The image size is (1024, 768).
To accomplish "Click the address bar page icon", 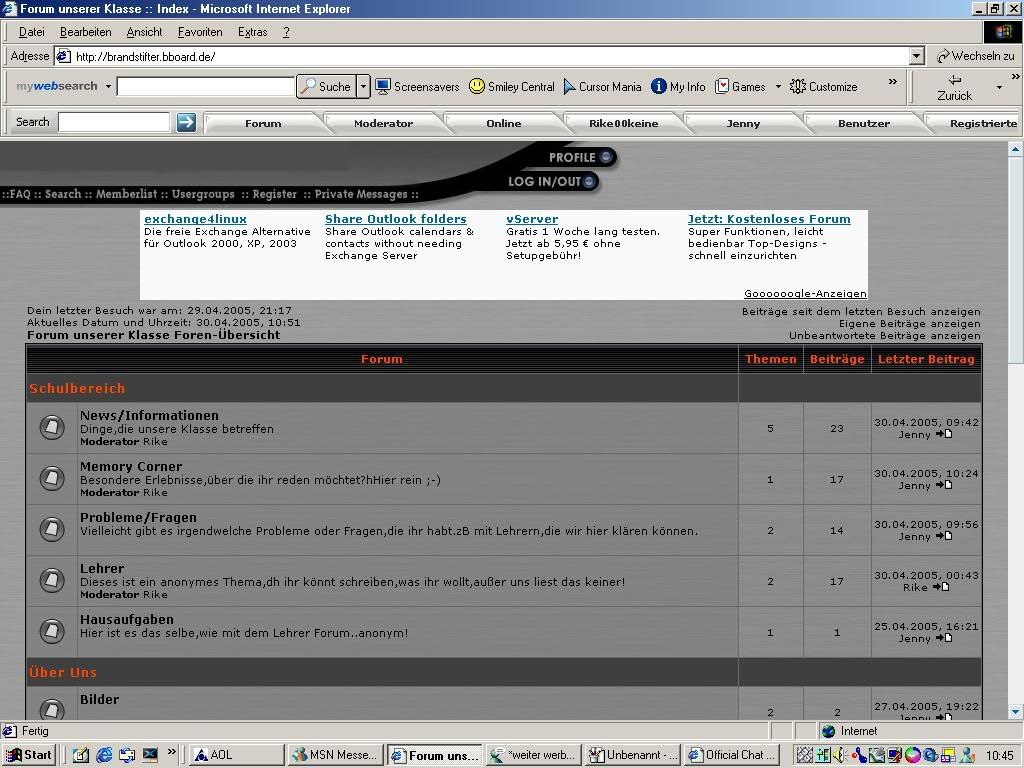I will tap(63, 56).
